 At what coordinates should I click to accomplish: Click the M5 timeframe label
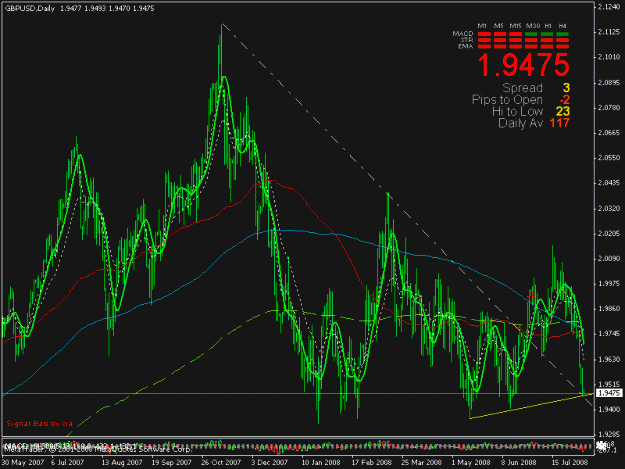pos(499,26)
